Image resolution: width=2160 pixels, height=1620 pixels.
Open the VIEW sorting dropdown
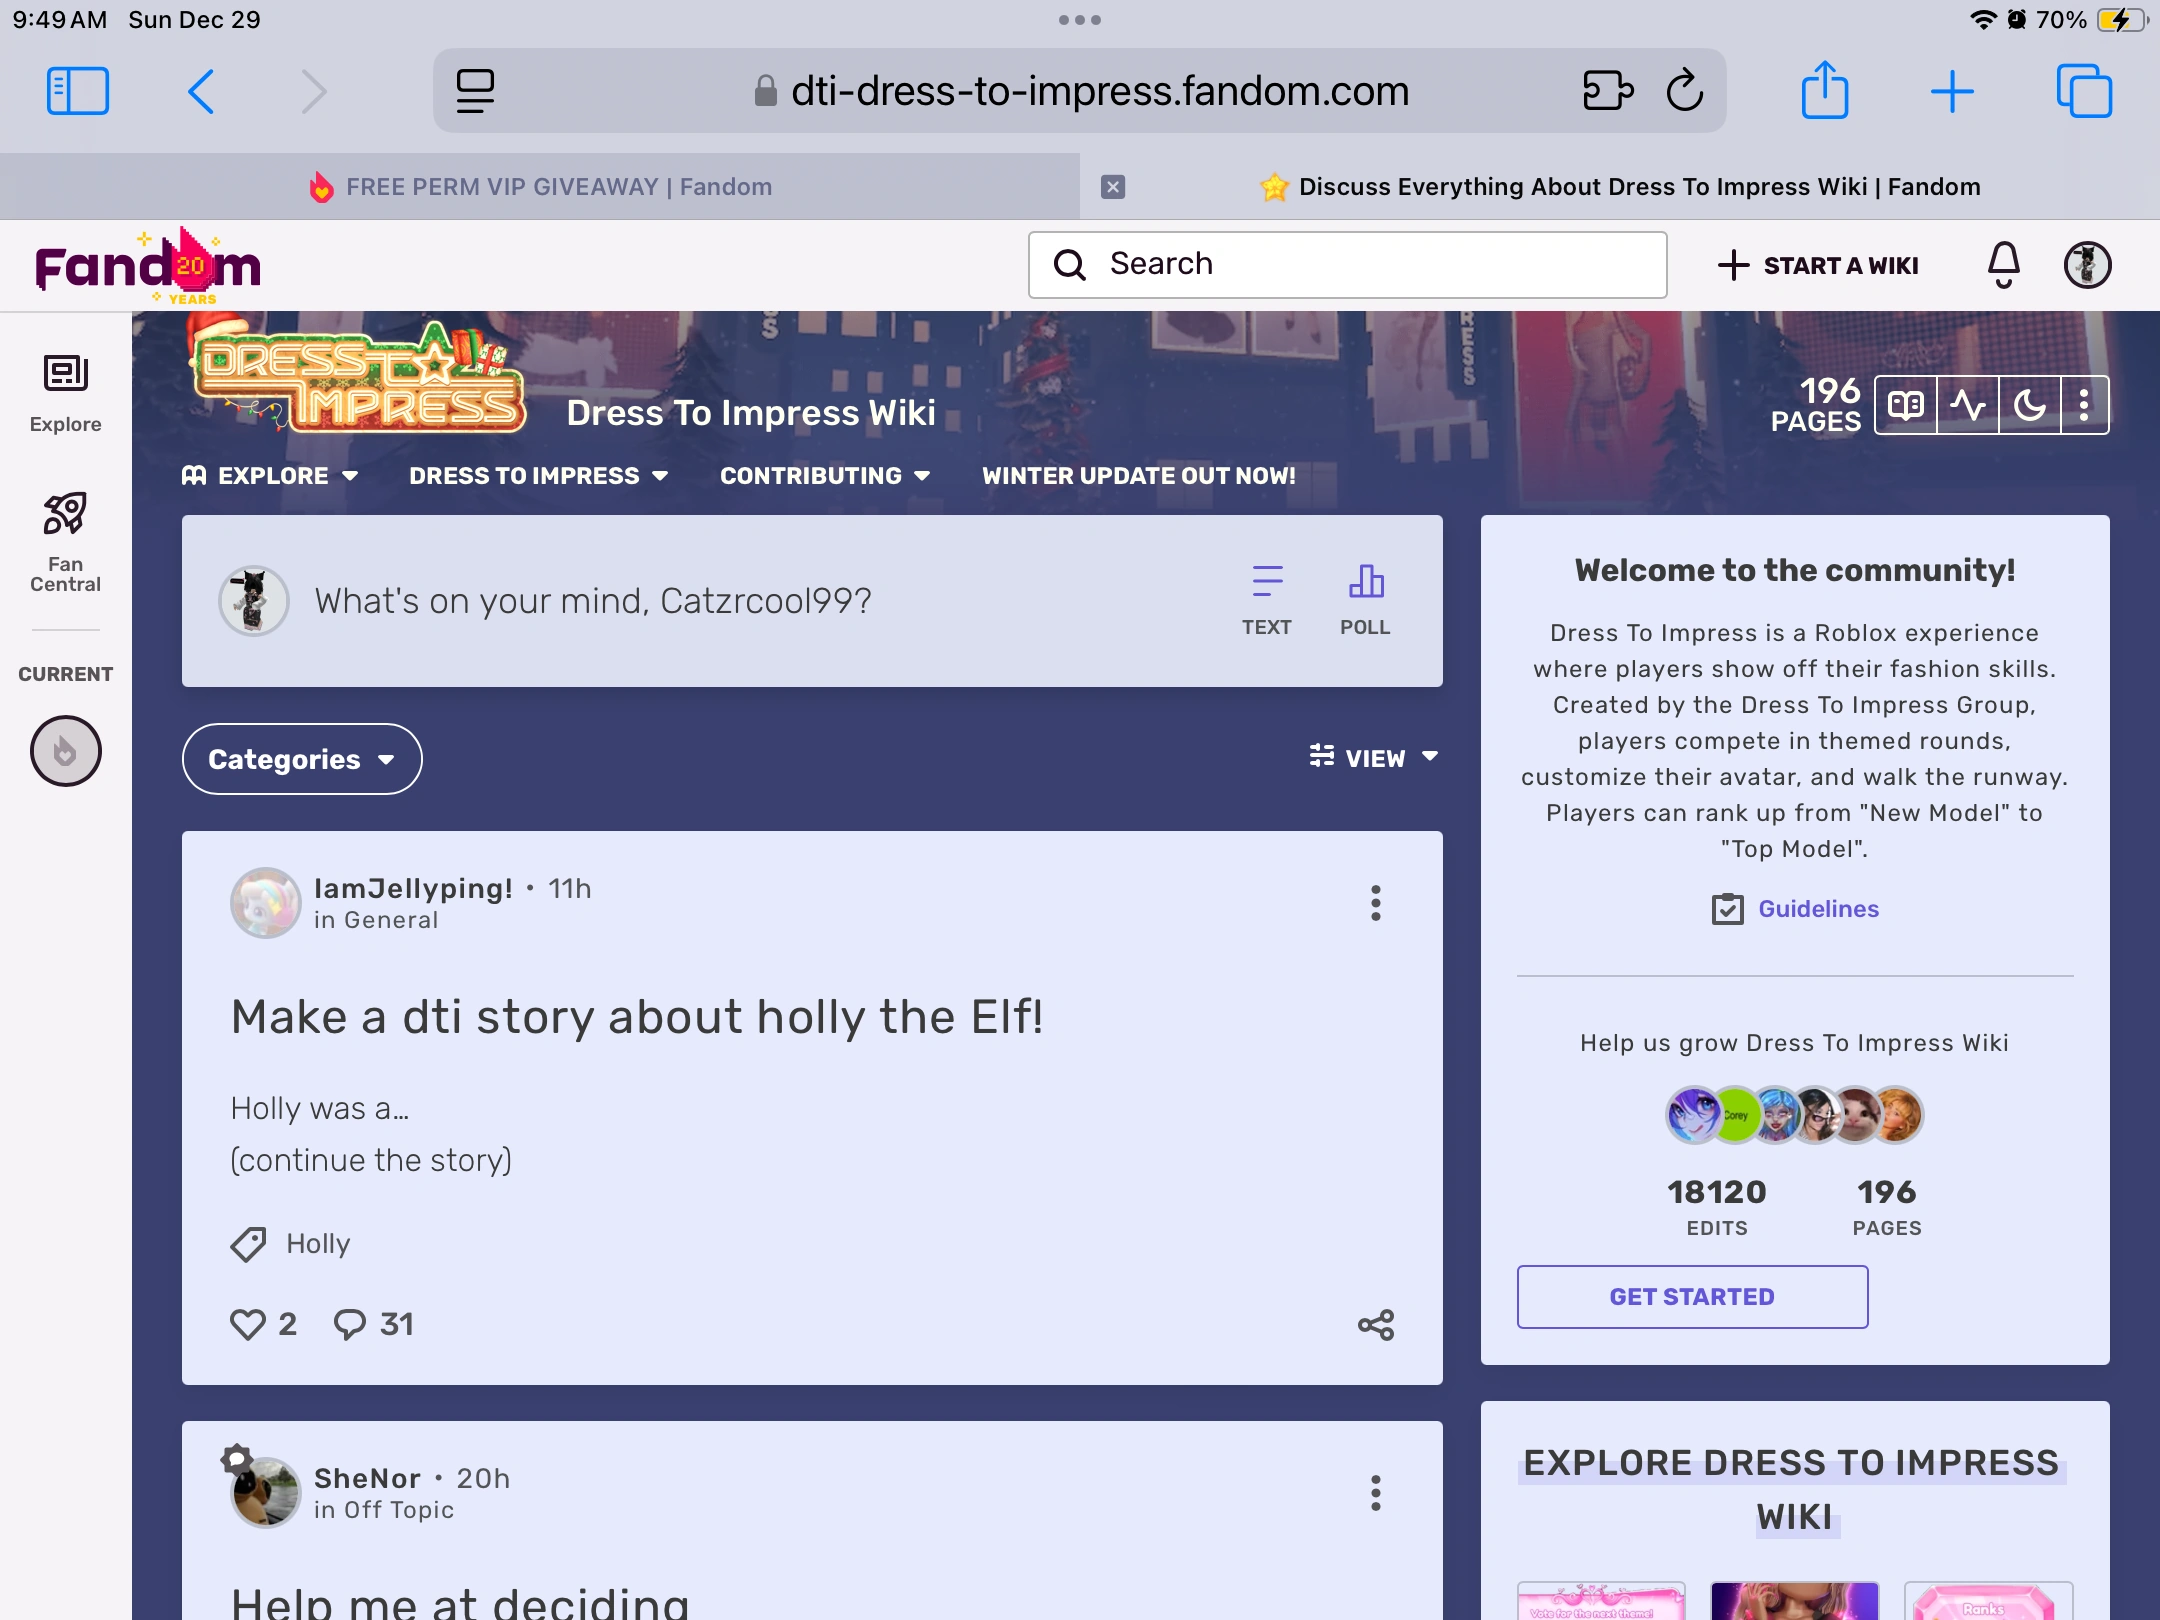pyautogui.click(x=1375, y=757)
